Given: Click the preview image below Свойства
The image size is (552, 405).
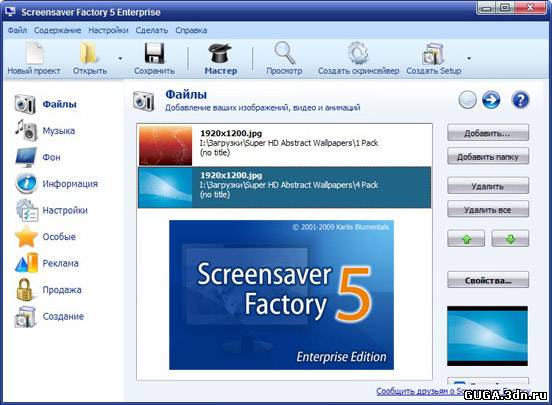Looking at the screenshot, I should tap(487, 336).
